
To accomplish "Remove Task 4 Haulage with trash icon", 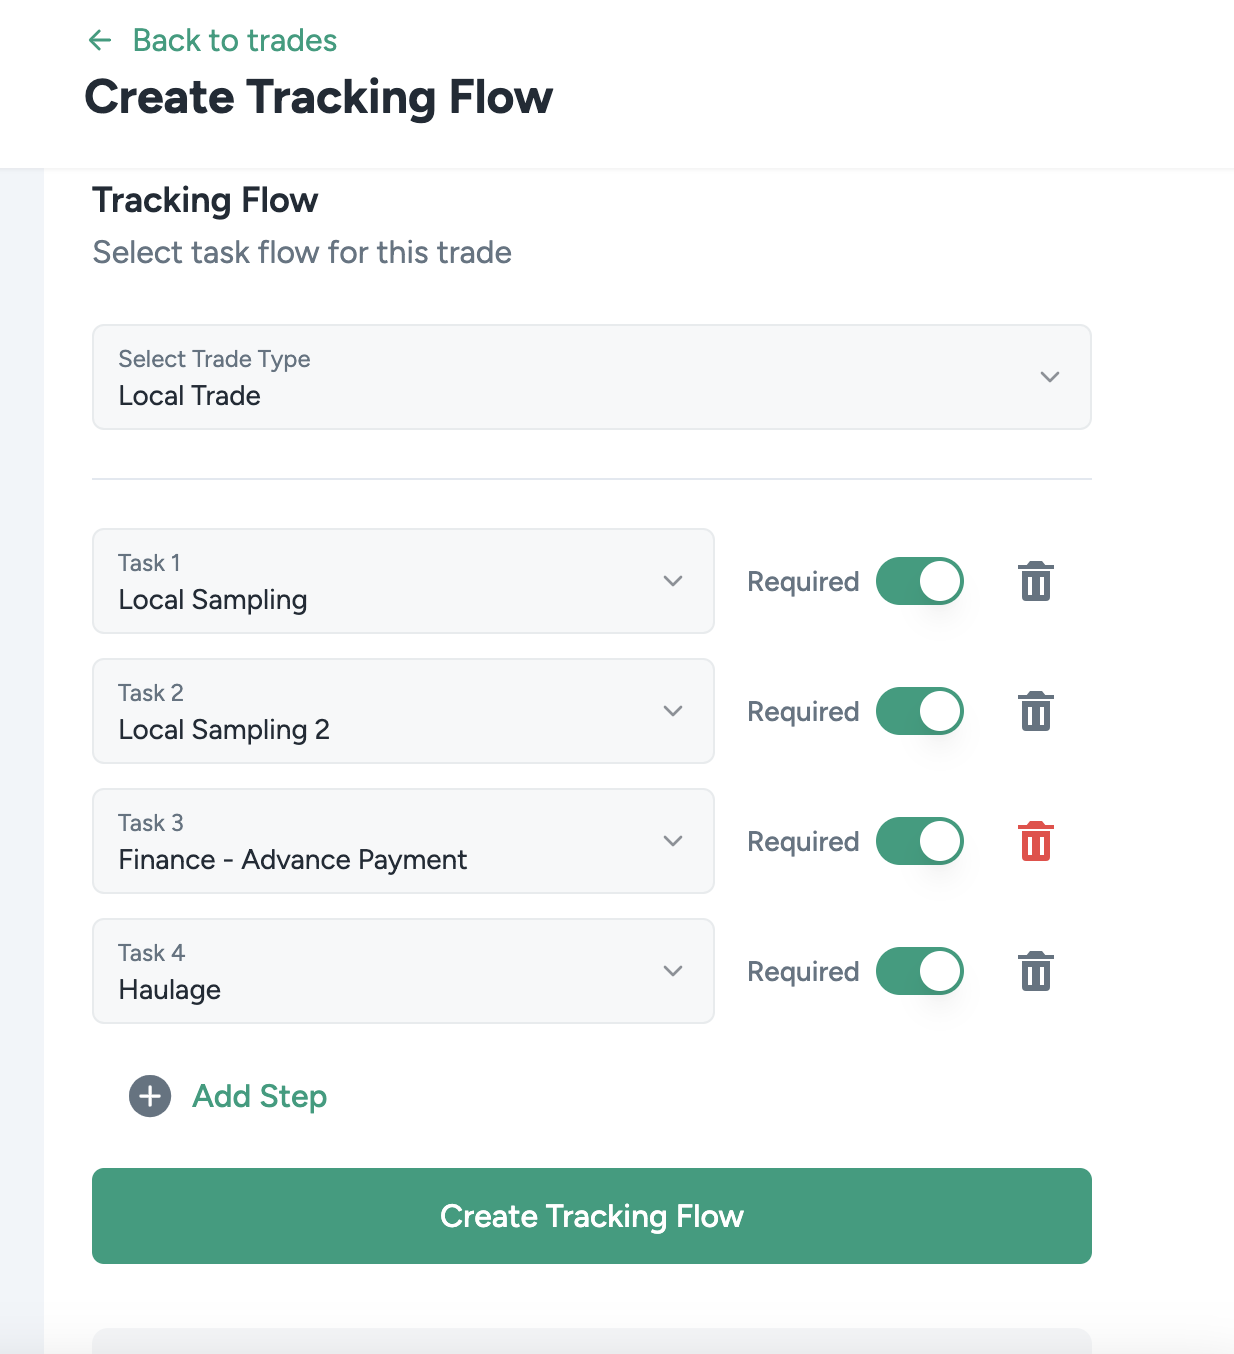I will click(x=1036, y=971).
